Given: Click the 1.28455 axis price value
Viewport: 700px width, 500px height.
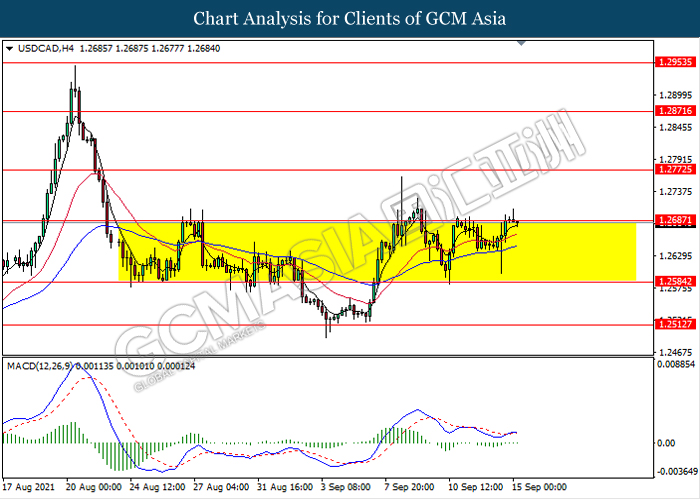Looking at the screenshot, I should click(675, 128).
